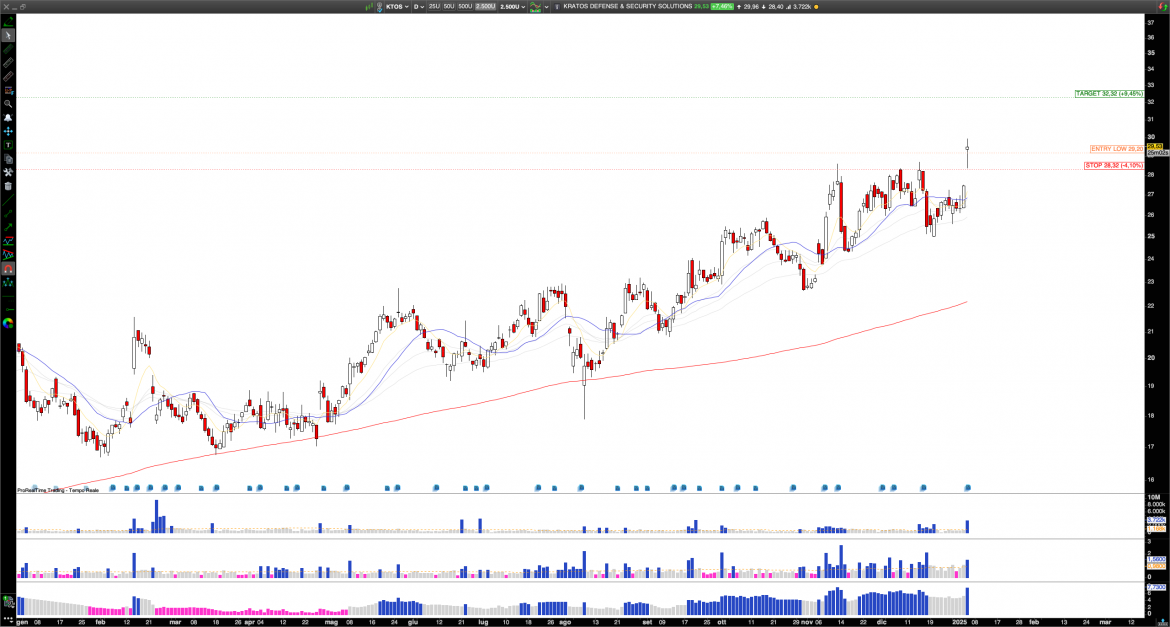This screenshot has height=627, width=1170.
Task: Click the color wheel icon
Action: (x=8, y=323)
